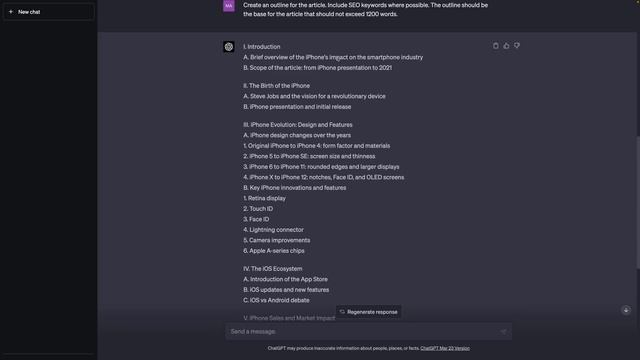The width and height of the screenshot is (640, 360).
Task: Click the purple MA user avatar
Action: coord(229,6)
